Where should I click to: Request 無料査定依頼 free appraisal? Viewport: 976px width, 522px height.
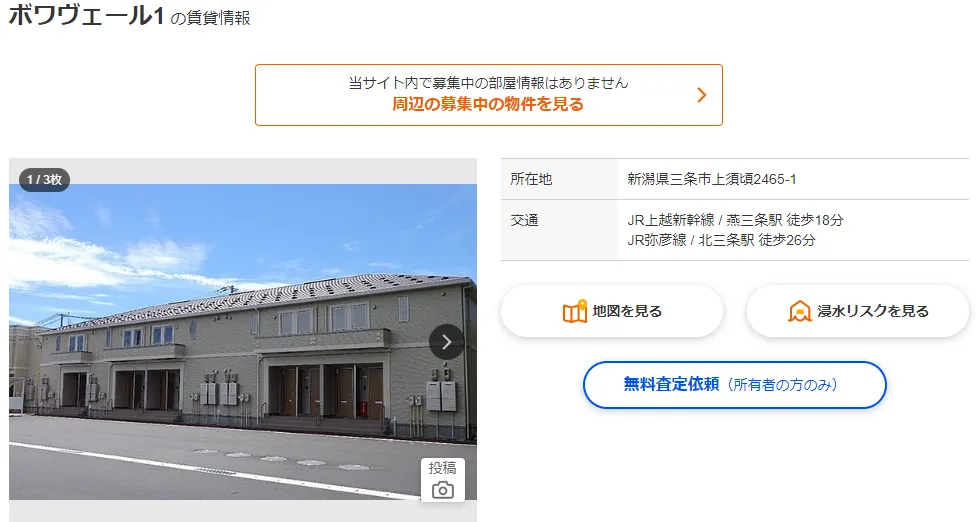(x=734, y=385)
